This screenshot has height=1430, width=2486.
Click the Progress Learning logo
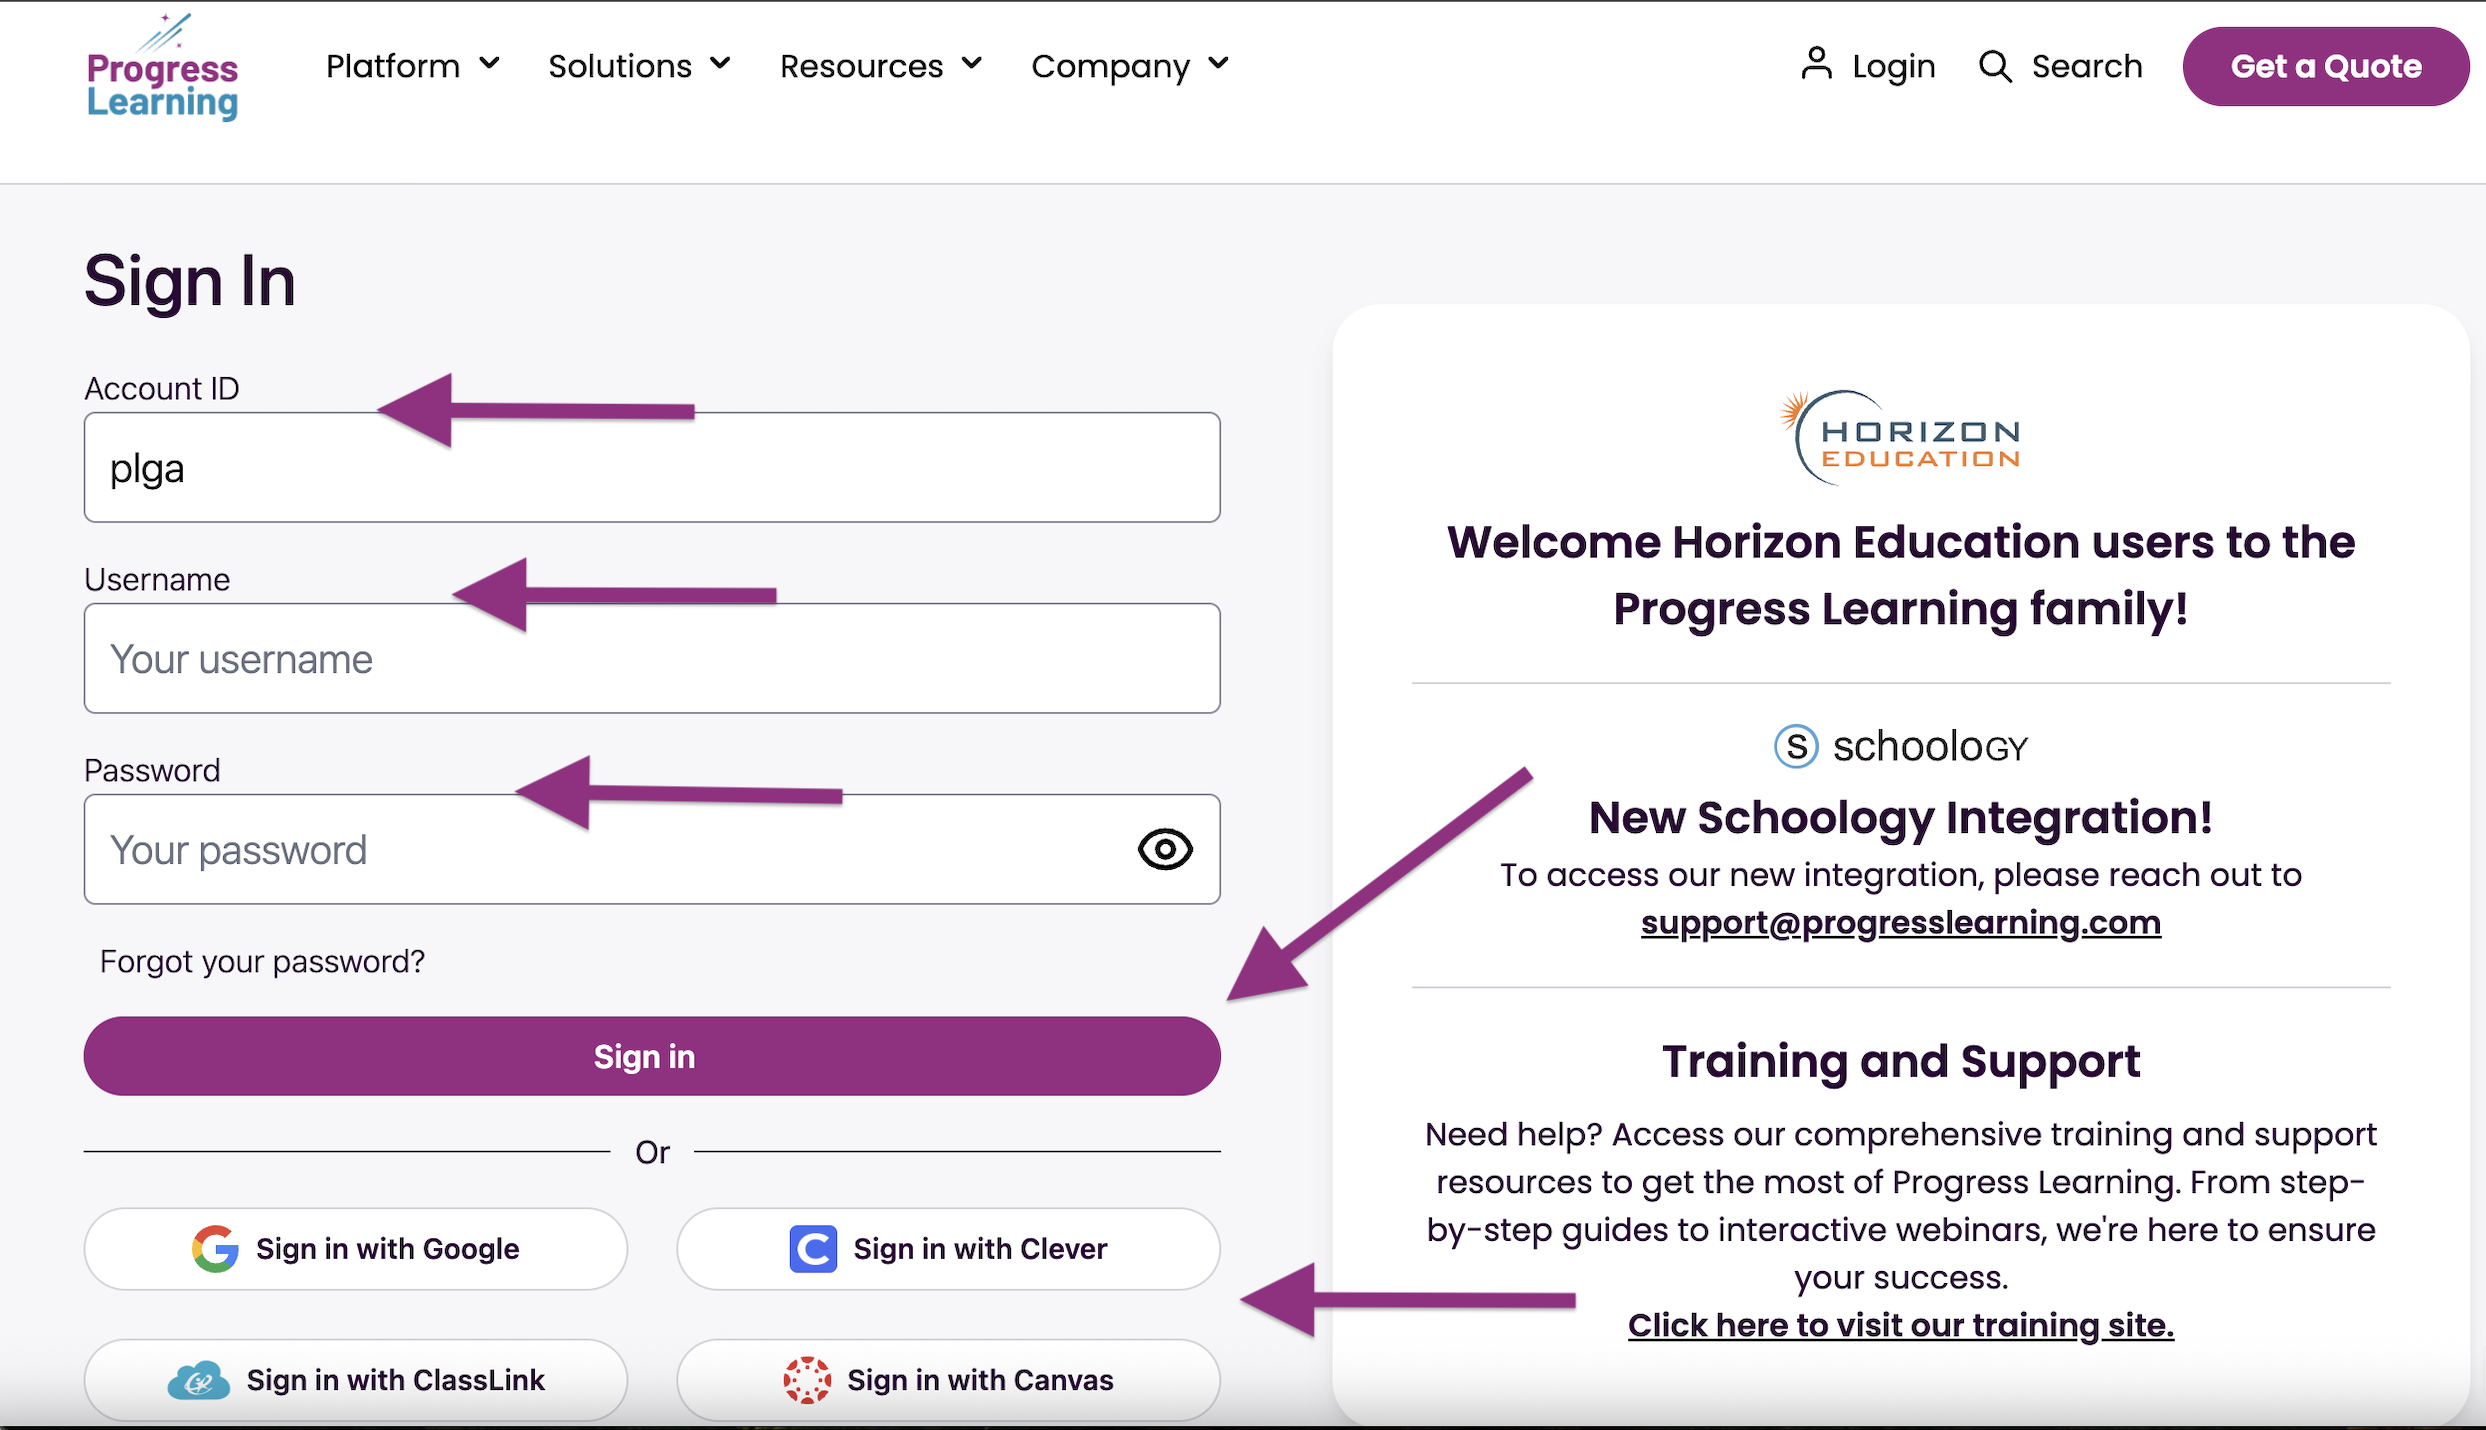163,67
